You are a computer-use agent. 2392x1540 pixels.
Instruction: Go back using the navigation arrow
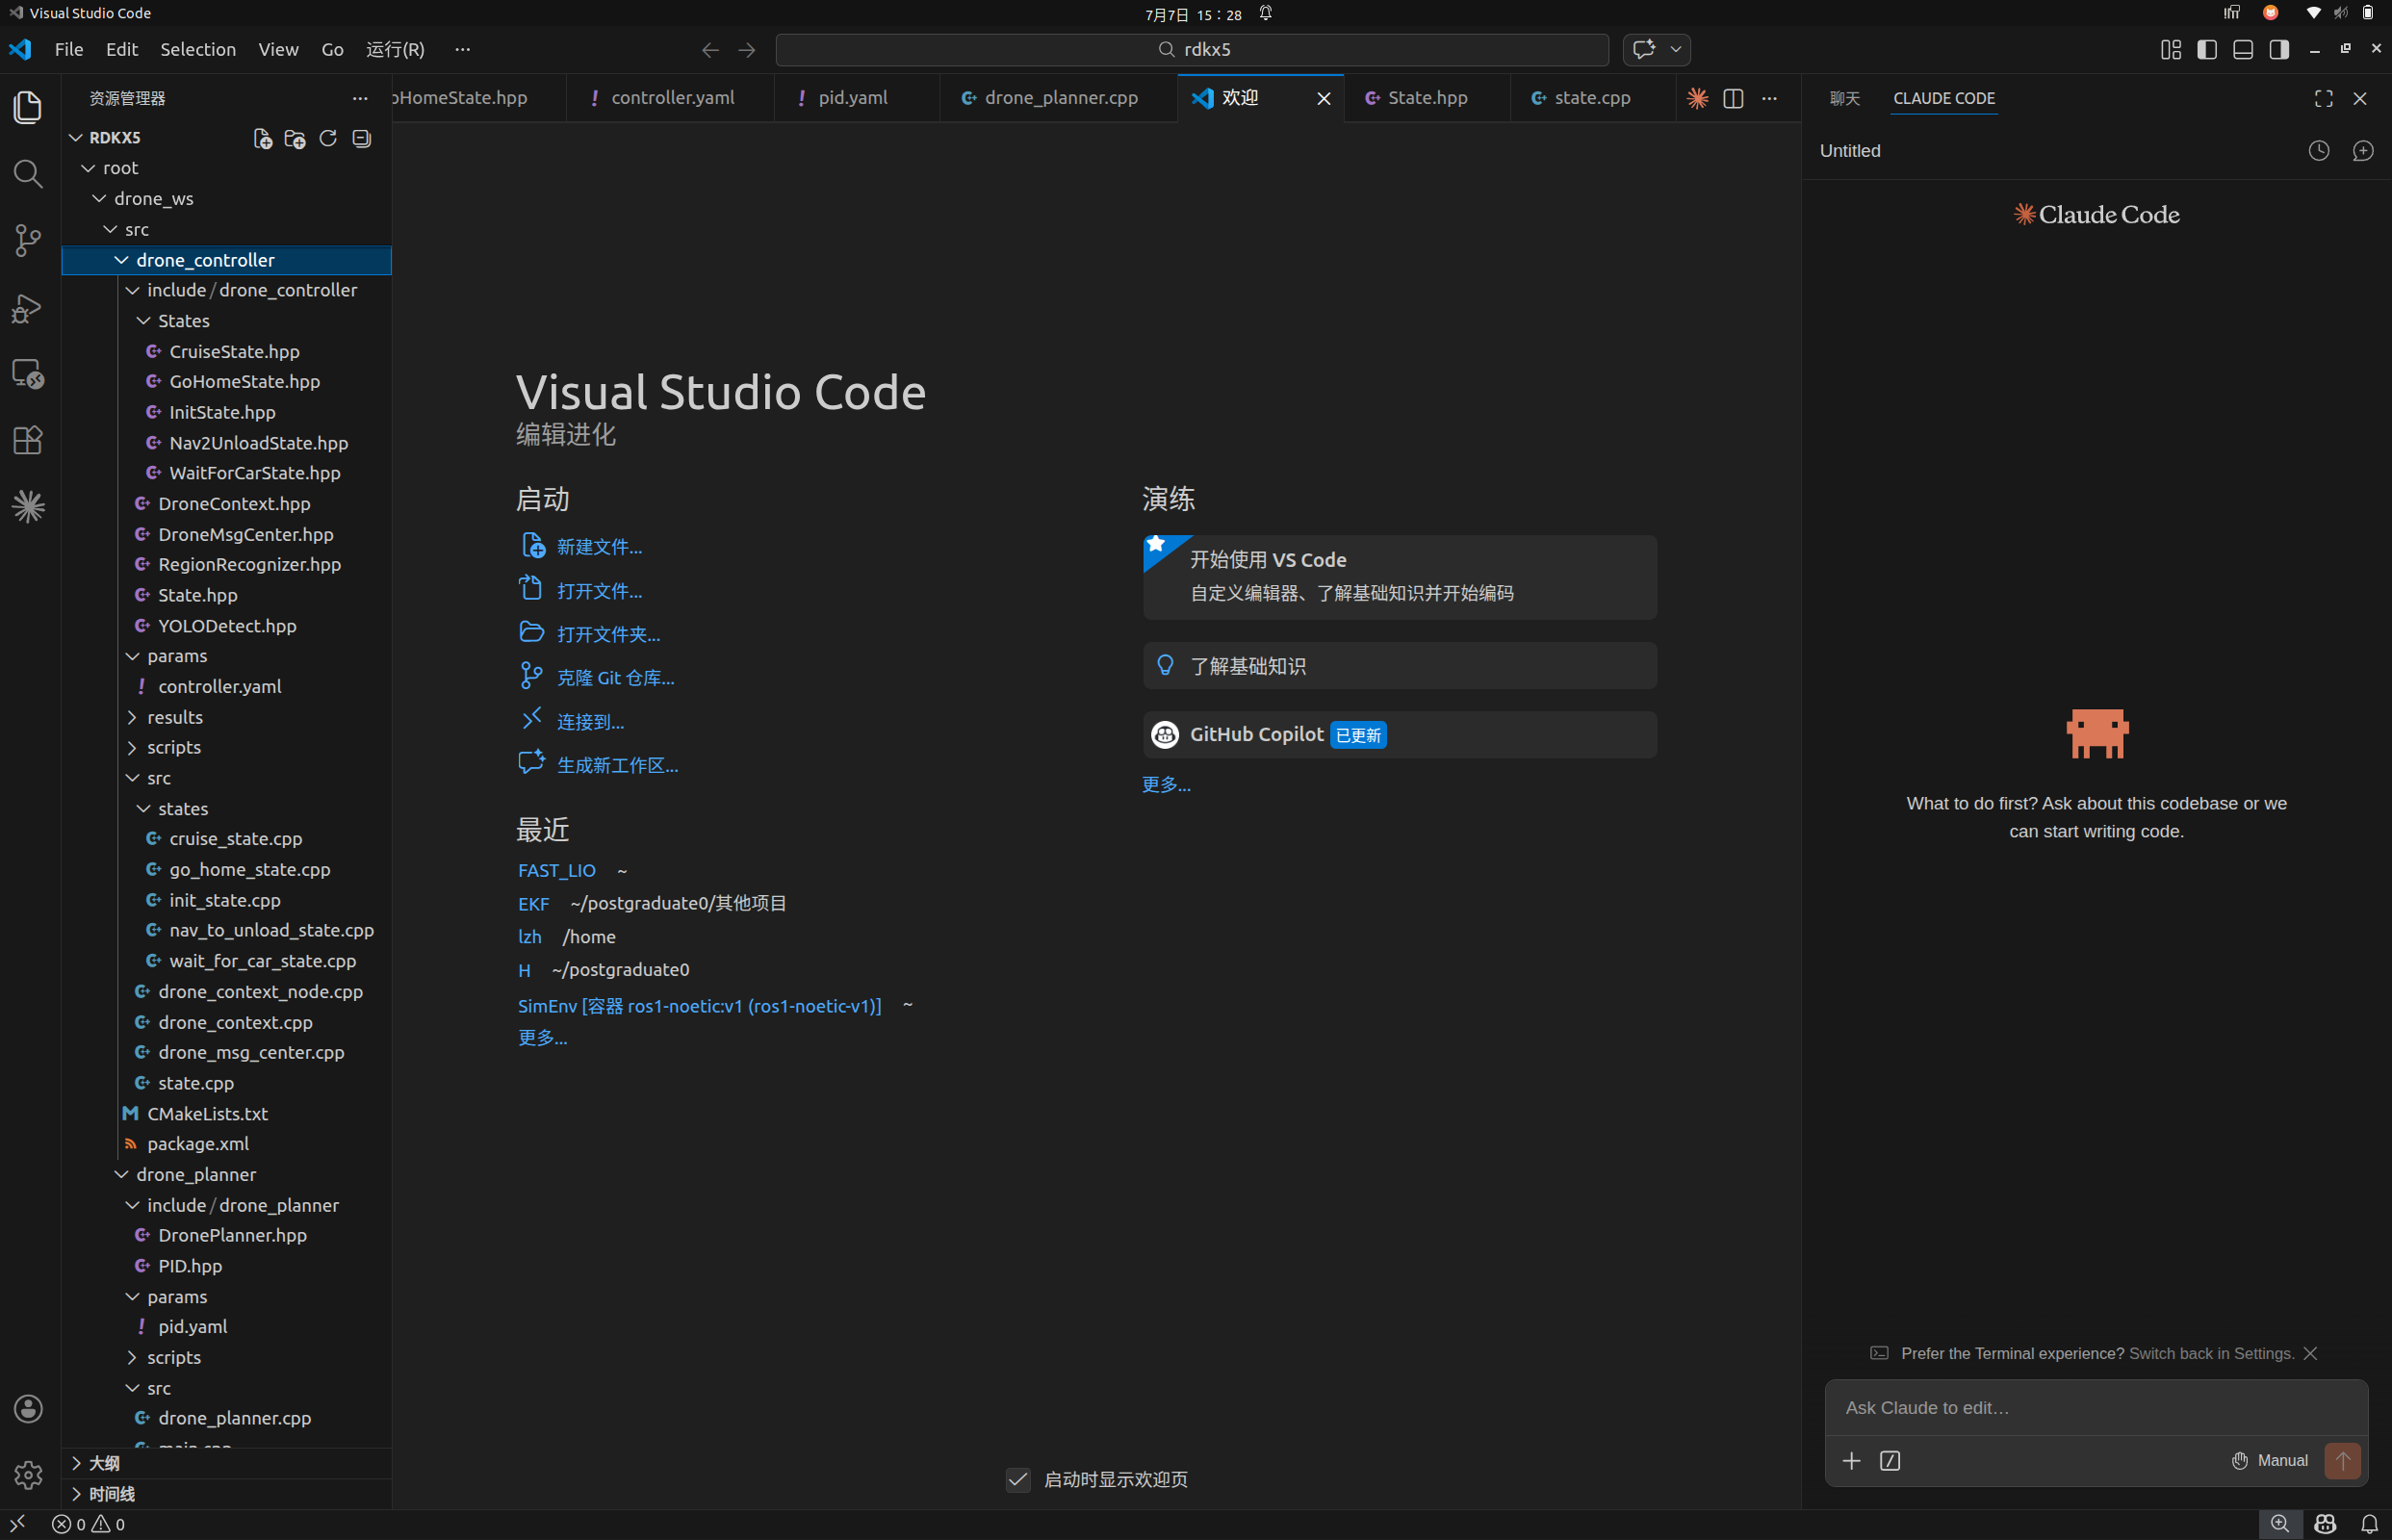click(x=710, y=49)
